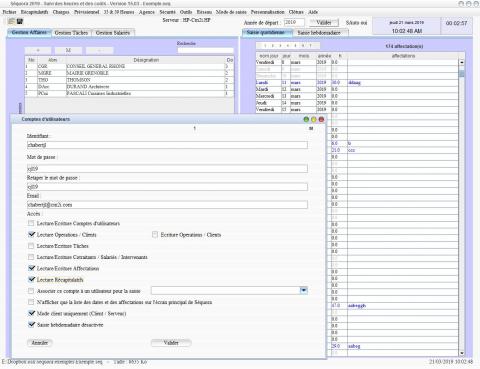Open the Récapitulatifs menu
This screenshot has width=480, height=369.
[34, 12]
